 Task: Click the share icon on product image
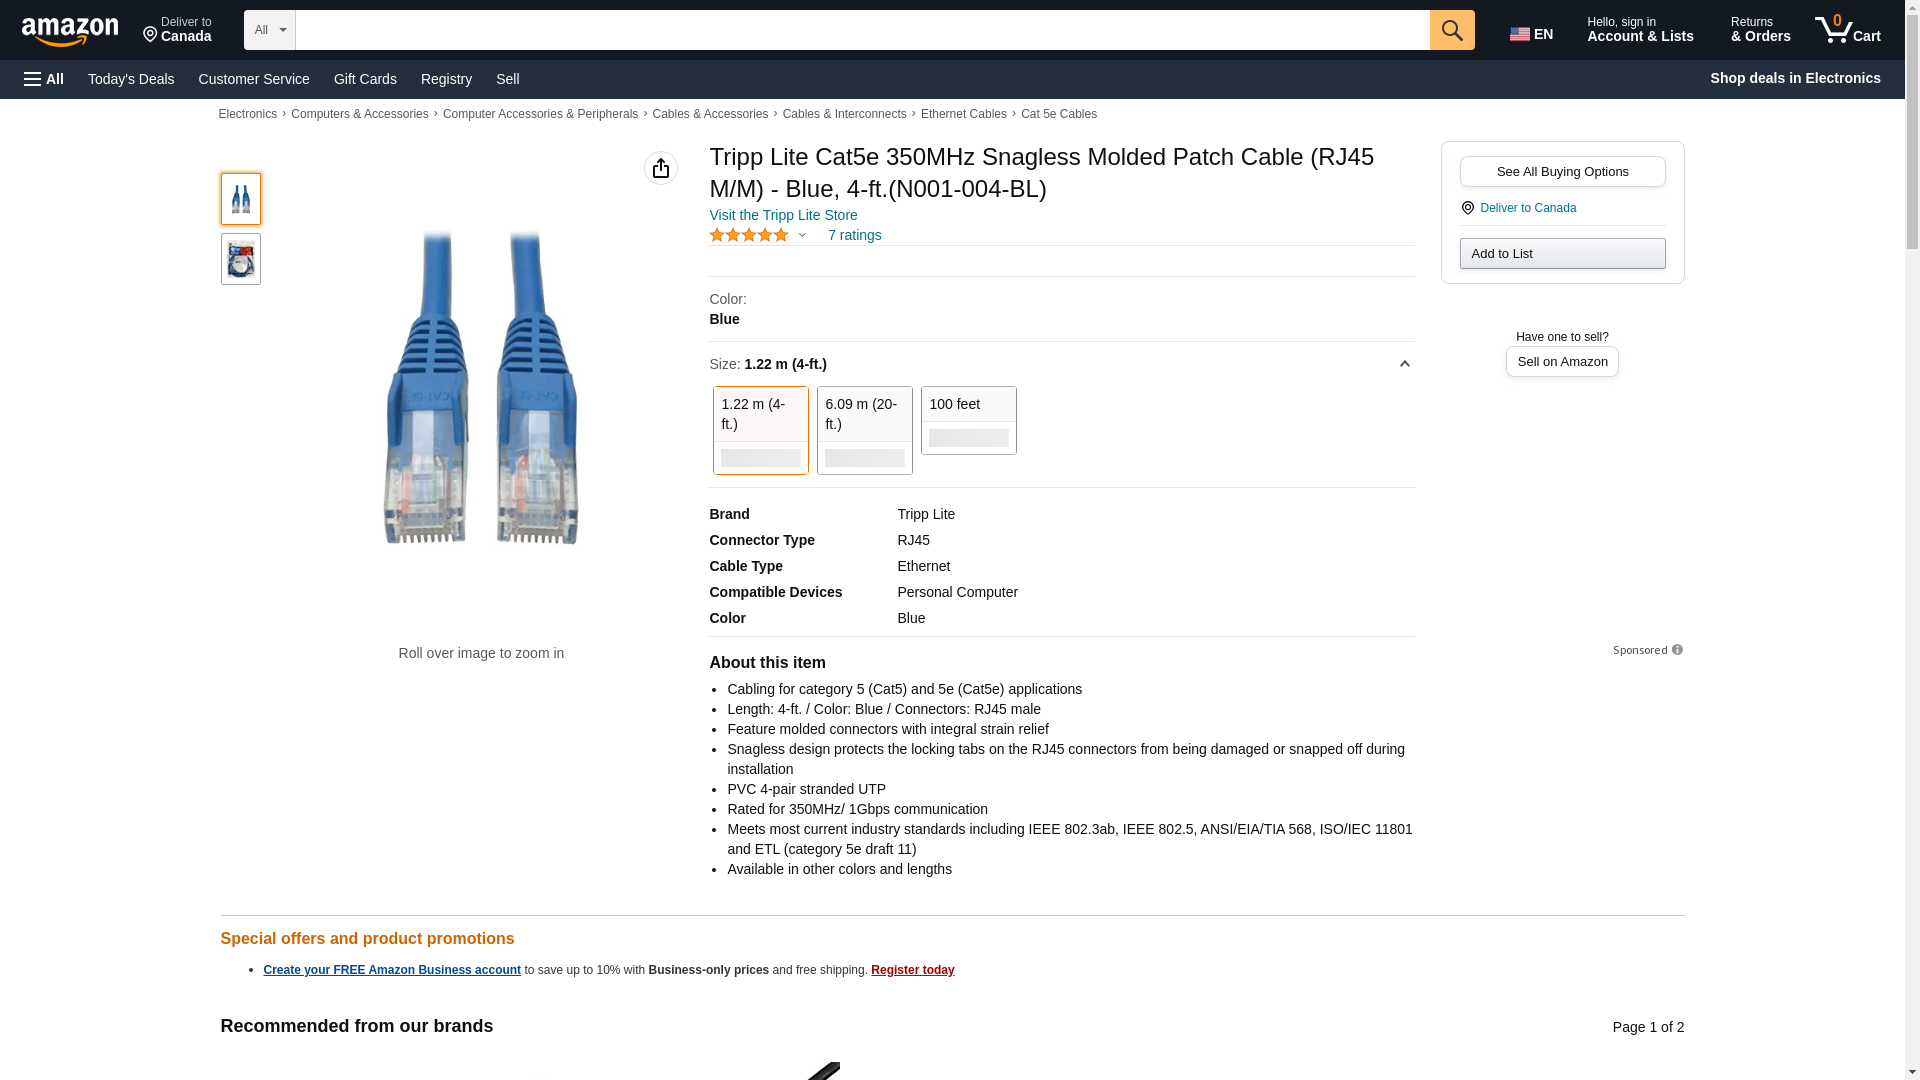[x=660, y=168]
